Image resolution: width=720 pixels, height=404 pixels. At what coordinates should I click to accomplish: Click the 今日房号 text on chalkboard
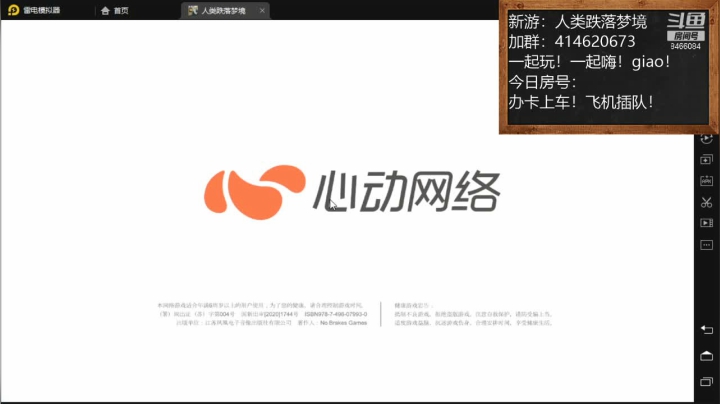click(542, 82)
